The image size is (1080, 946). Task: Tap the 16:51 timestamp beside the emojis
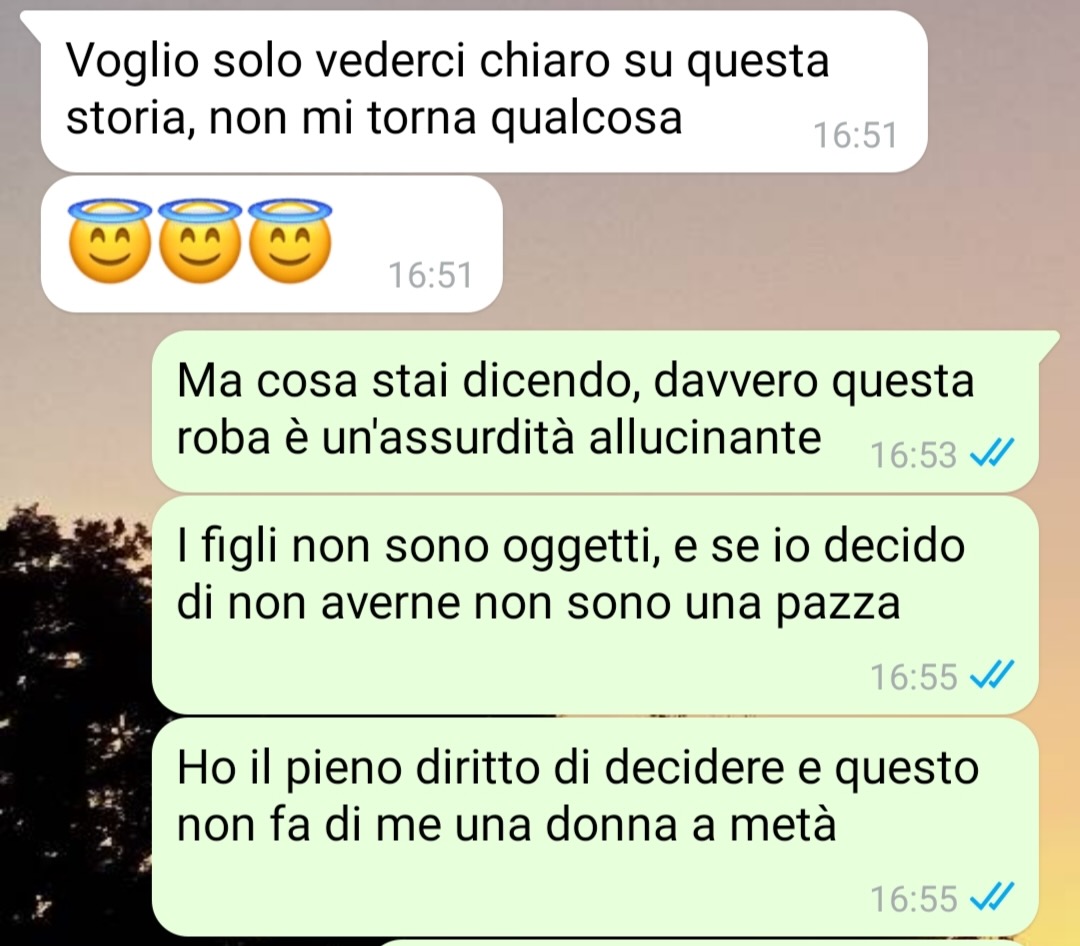[x=430, y=276]
